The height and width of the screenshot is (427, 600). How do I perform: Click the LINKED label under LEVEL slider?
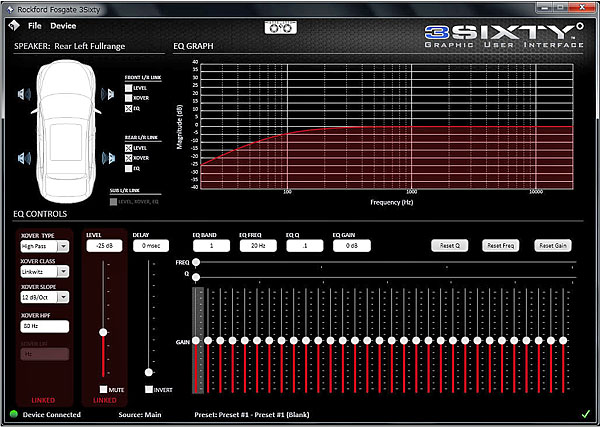coord(104,400)
